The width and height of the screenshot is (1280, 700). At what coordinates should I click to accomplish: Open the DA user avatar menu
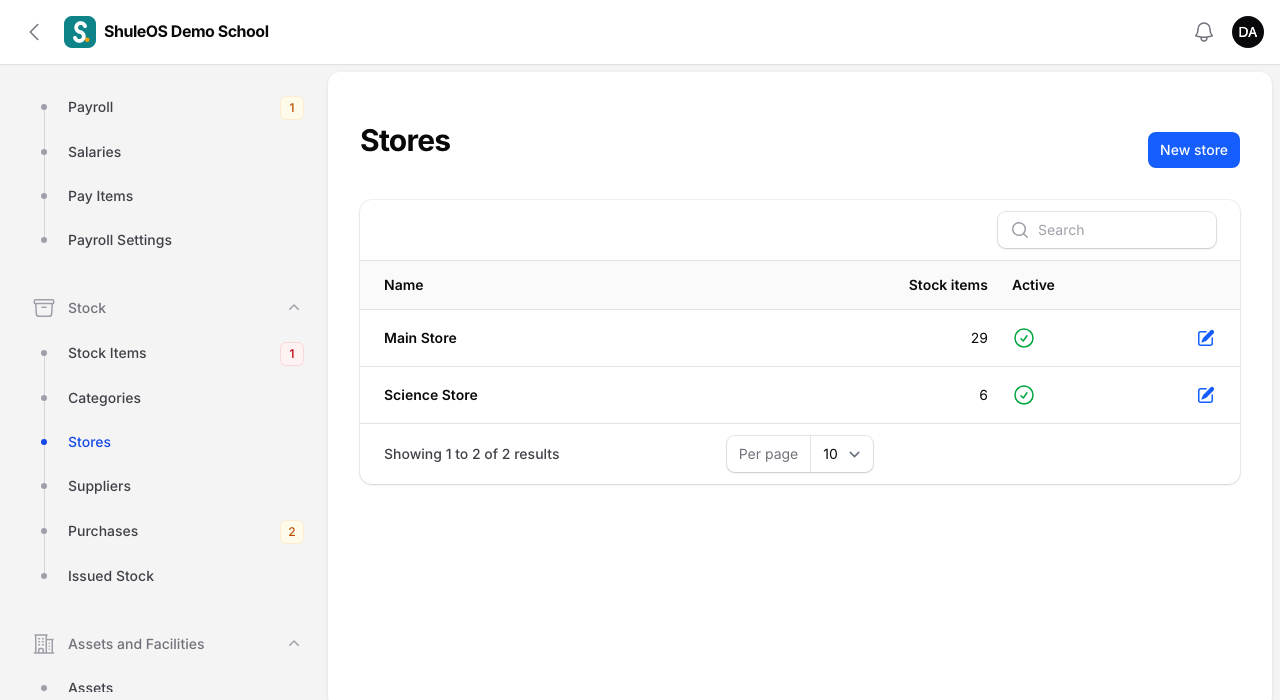click(x=1248, y=32)
